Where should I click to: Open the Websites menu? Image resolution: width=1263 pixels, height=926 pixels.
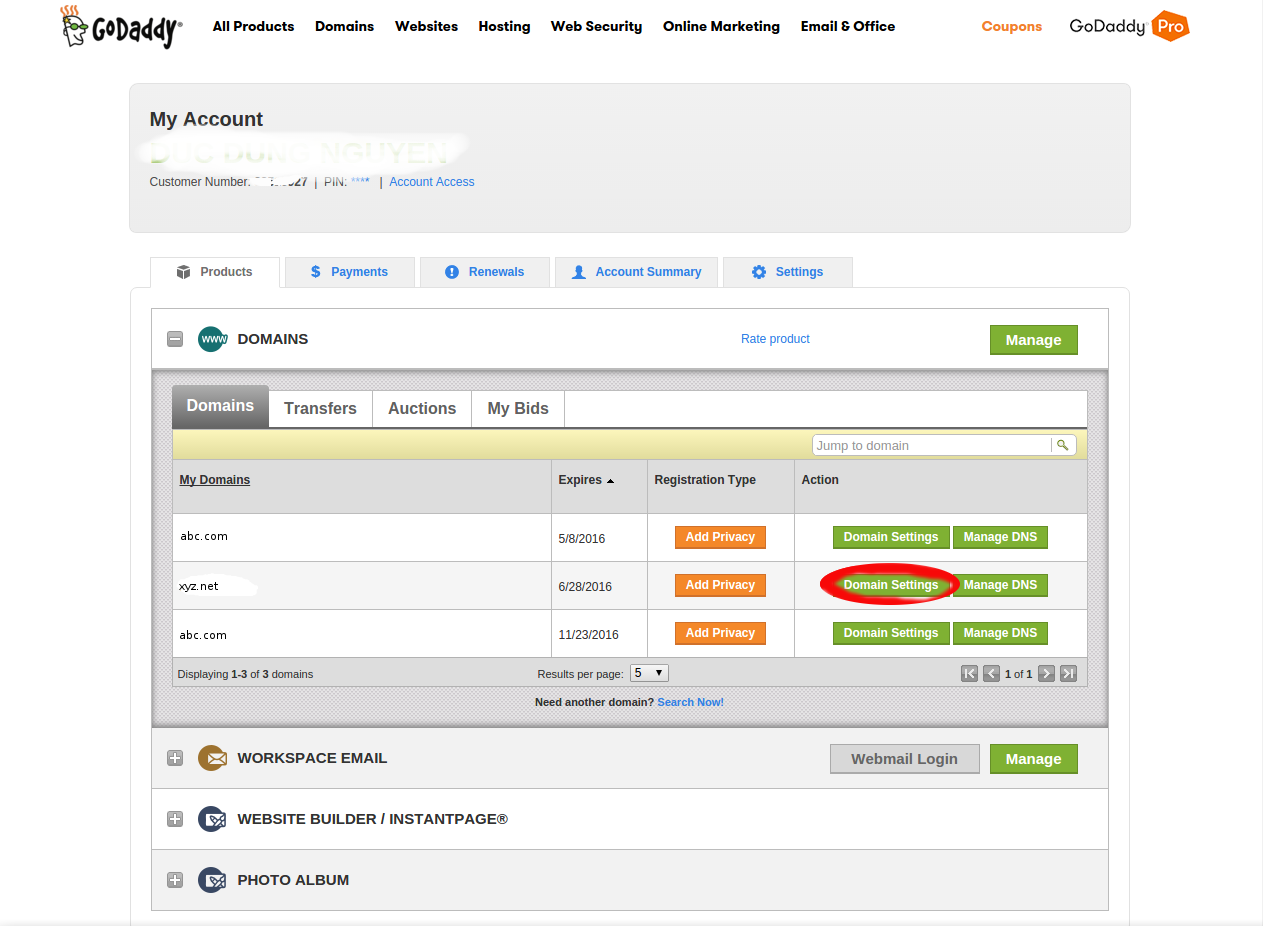click(x=426, y=26)
